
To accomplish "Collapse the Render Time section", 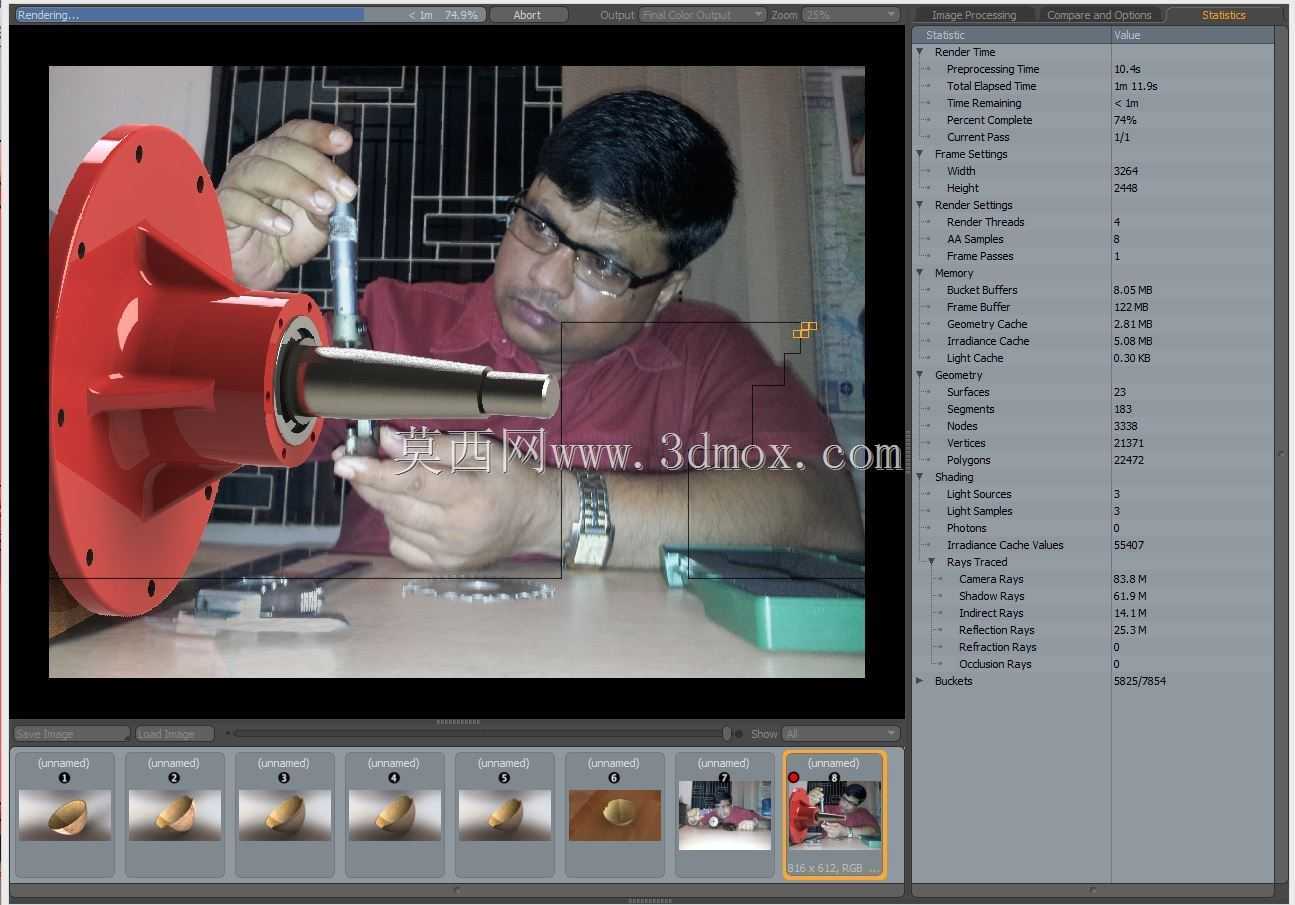I will (920, 52).
